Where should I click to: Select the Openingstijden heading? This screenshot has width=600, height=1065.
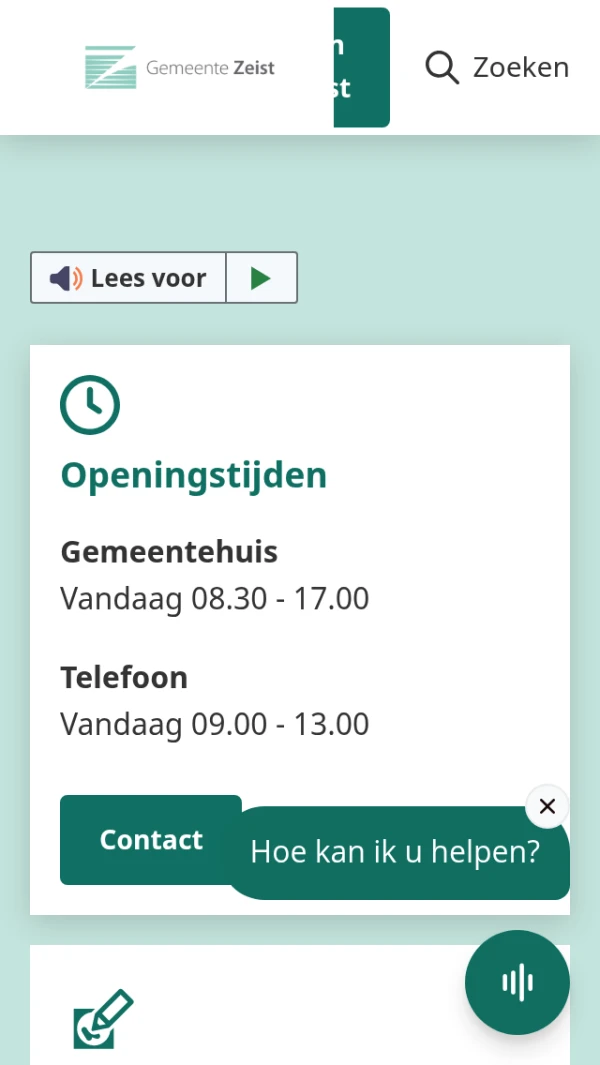click(194, 475)
